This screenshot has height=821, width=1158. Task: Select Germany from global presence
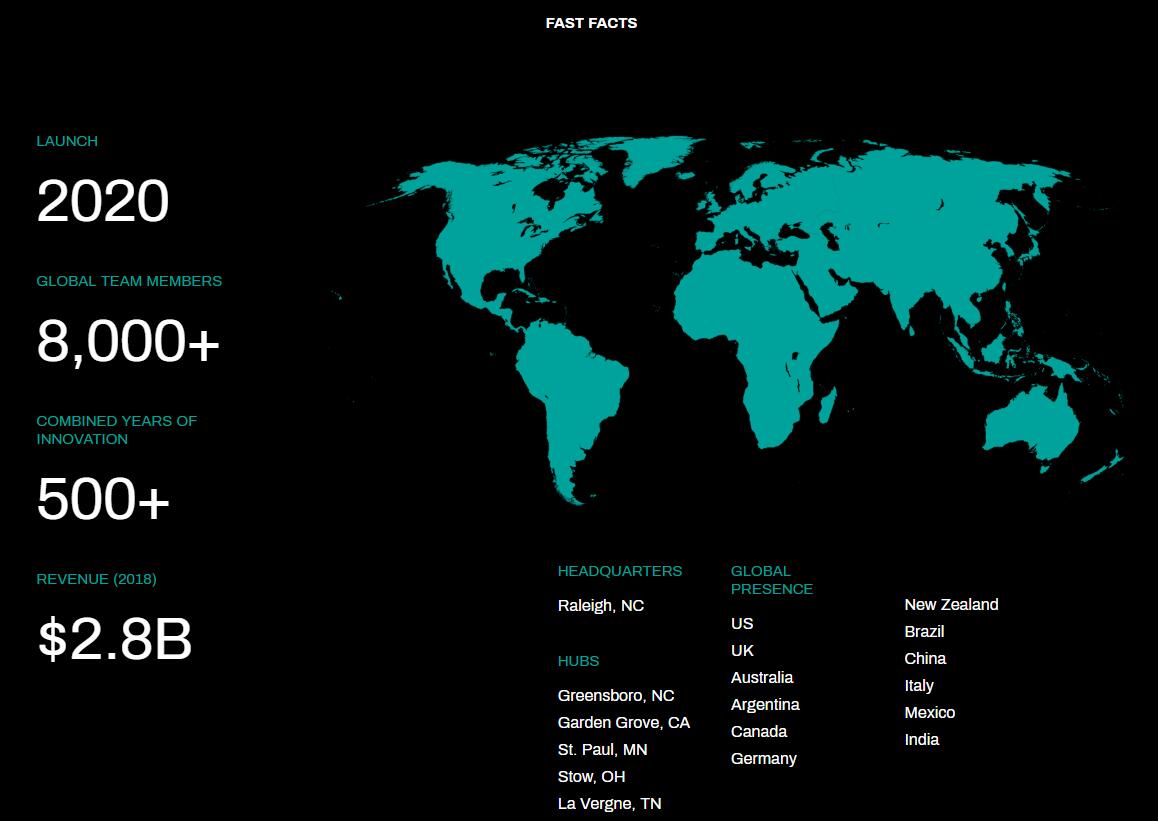tap(764, 759)
